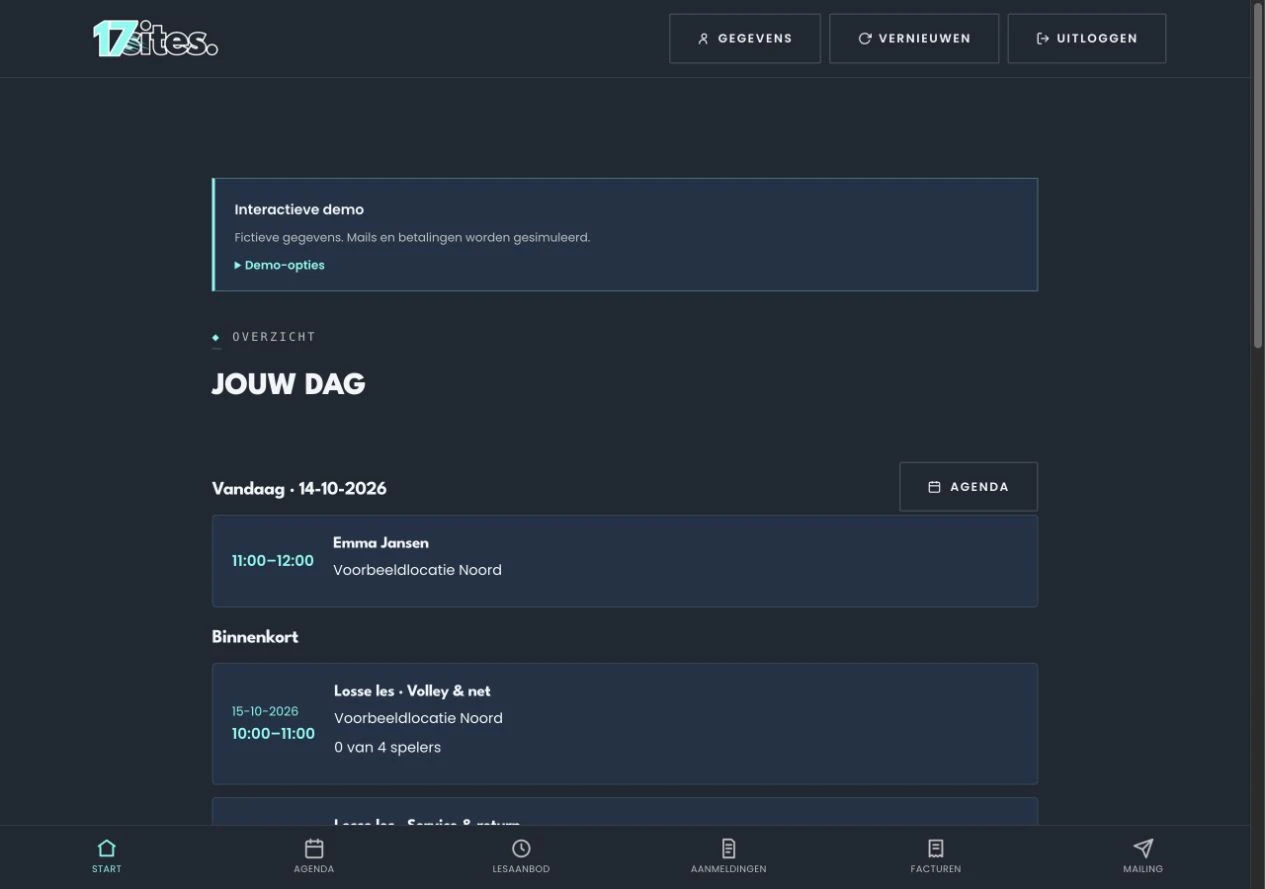Viewport: 1265px width, 889px height.
Task: Expand the Demo-opties disclosure
Action: point(279,265)
